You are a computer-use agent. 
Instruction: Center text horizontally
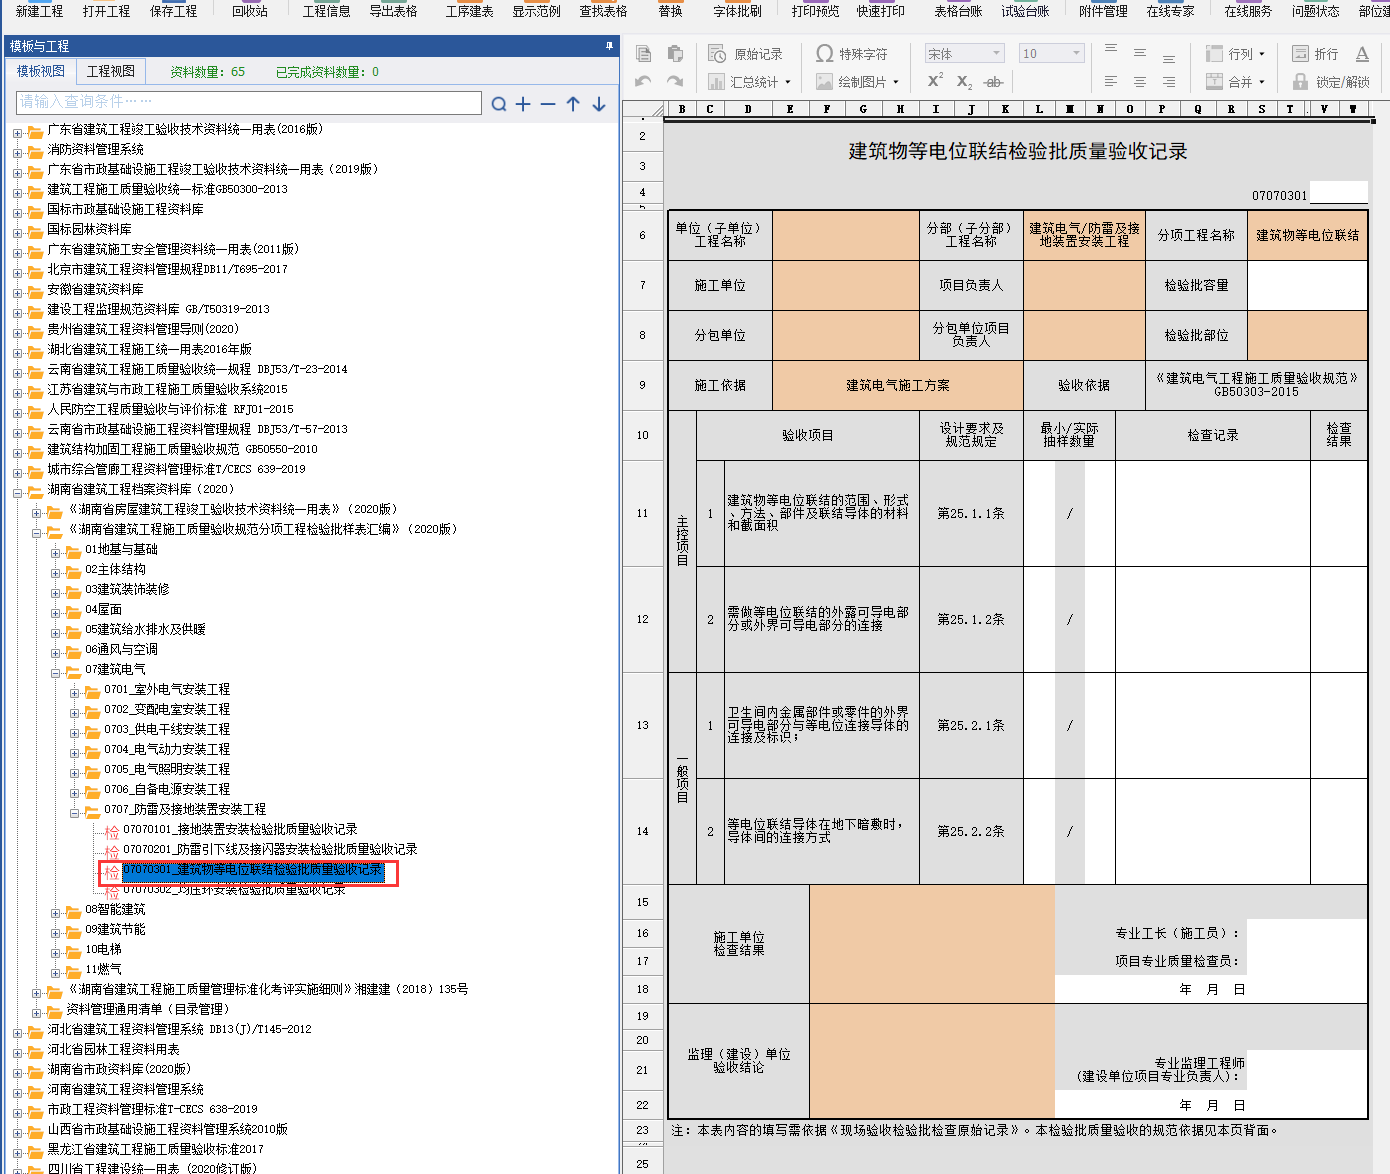(x=1140, y=82)
